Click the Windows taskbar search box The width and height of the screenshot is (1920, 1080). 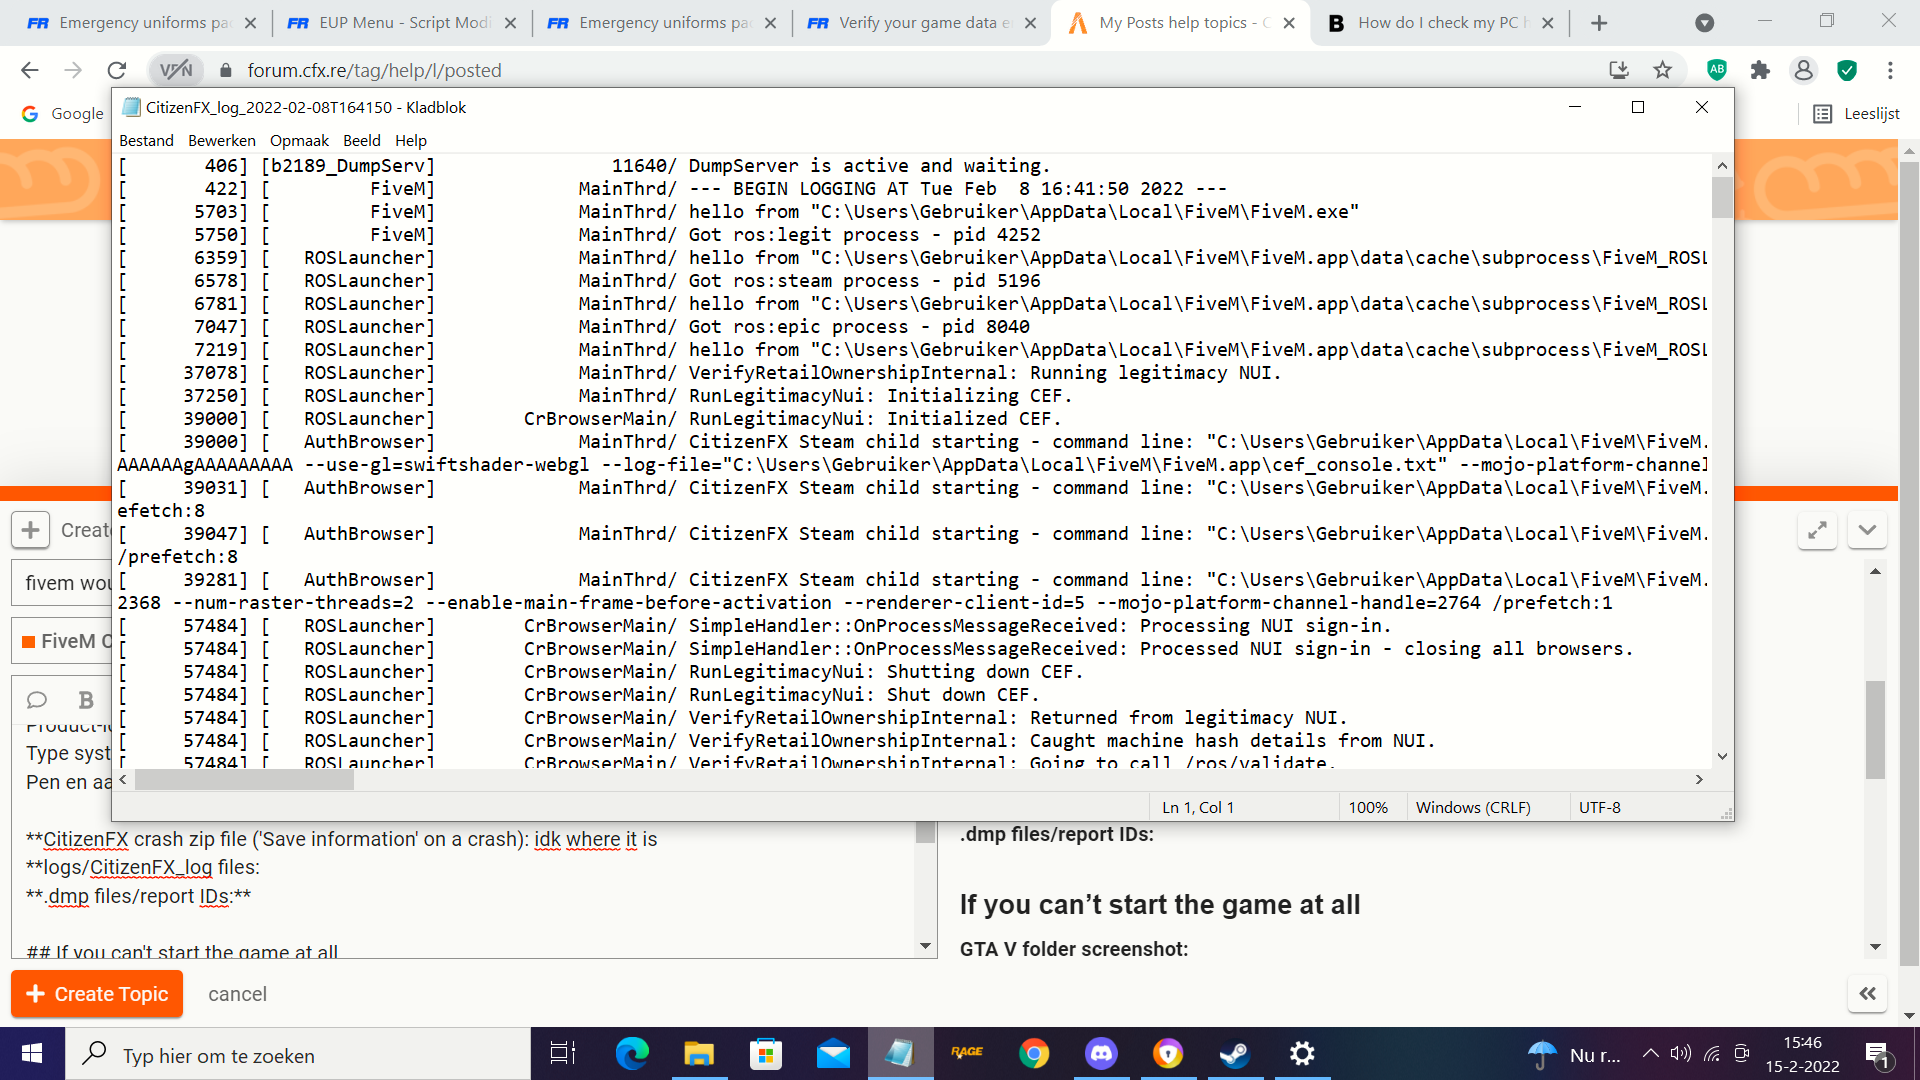point(297,1054)
